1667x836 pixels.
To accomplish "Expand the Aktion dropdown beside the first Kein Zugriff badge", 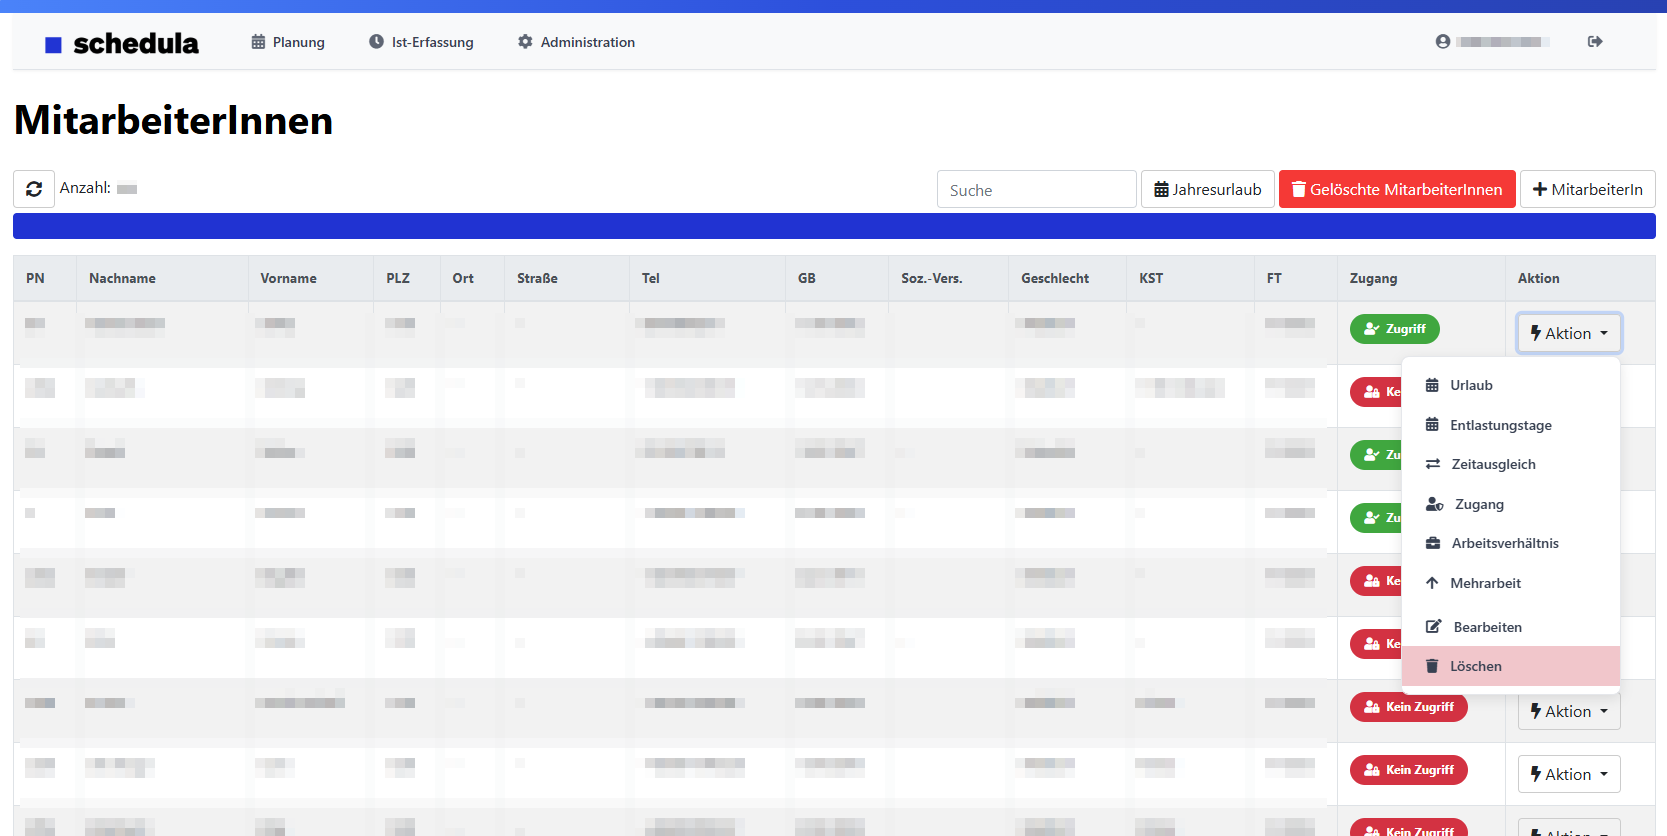I will tap(1568, 712).
